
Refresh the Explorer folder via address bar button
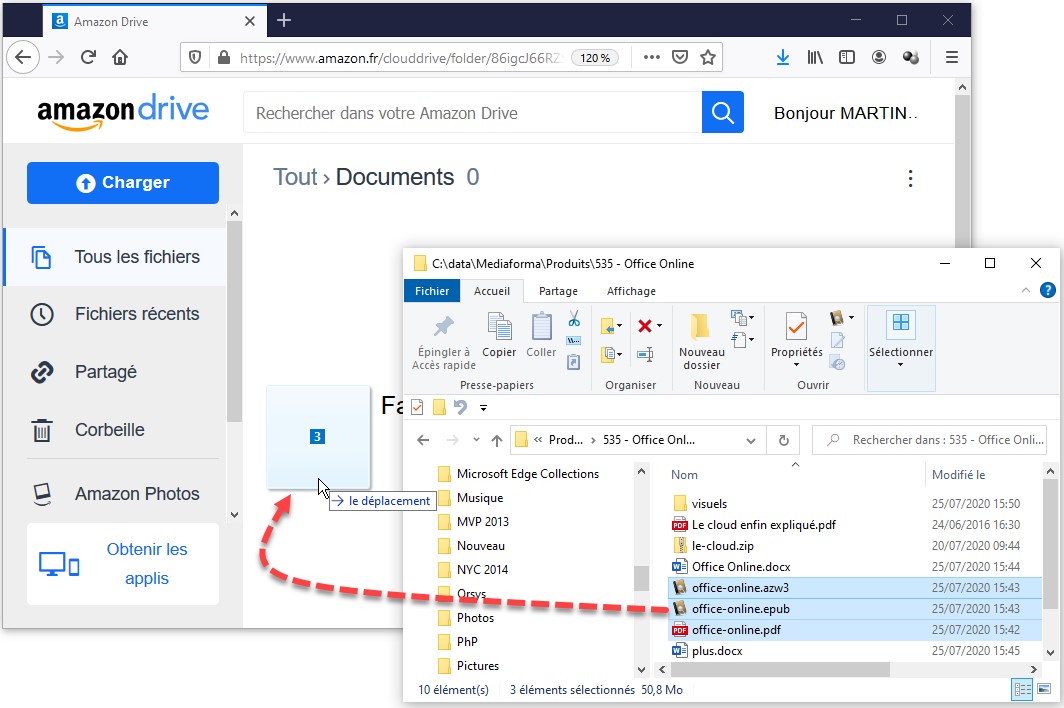click(783, 440)
